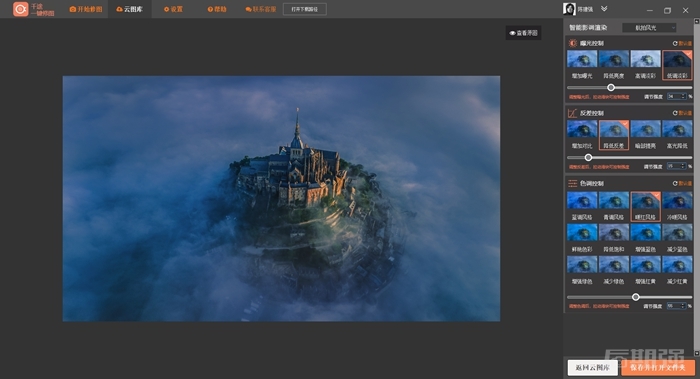Screen dimensions: 700x379
Task: Expand the user account chevron menu
Action: click(x=604, y=9)
